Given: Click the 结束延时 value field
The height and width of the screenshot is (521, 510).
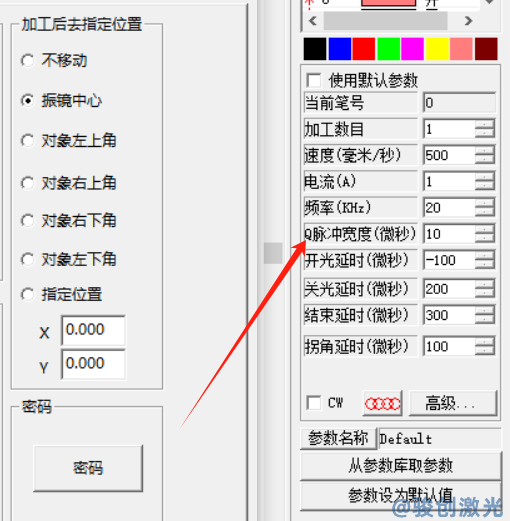Looking at the screenshot, I should pos(449,315).
